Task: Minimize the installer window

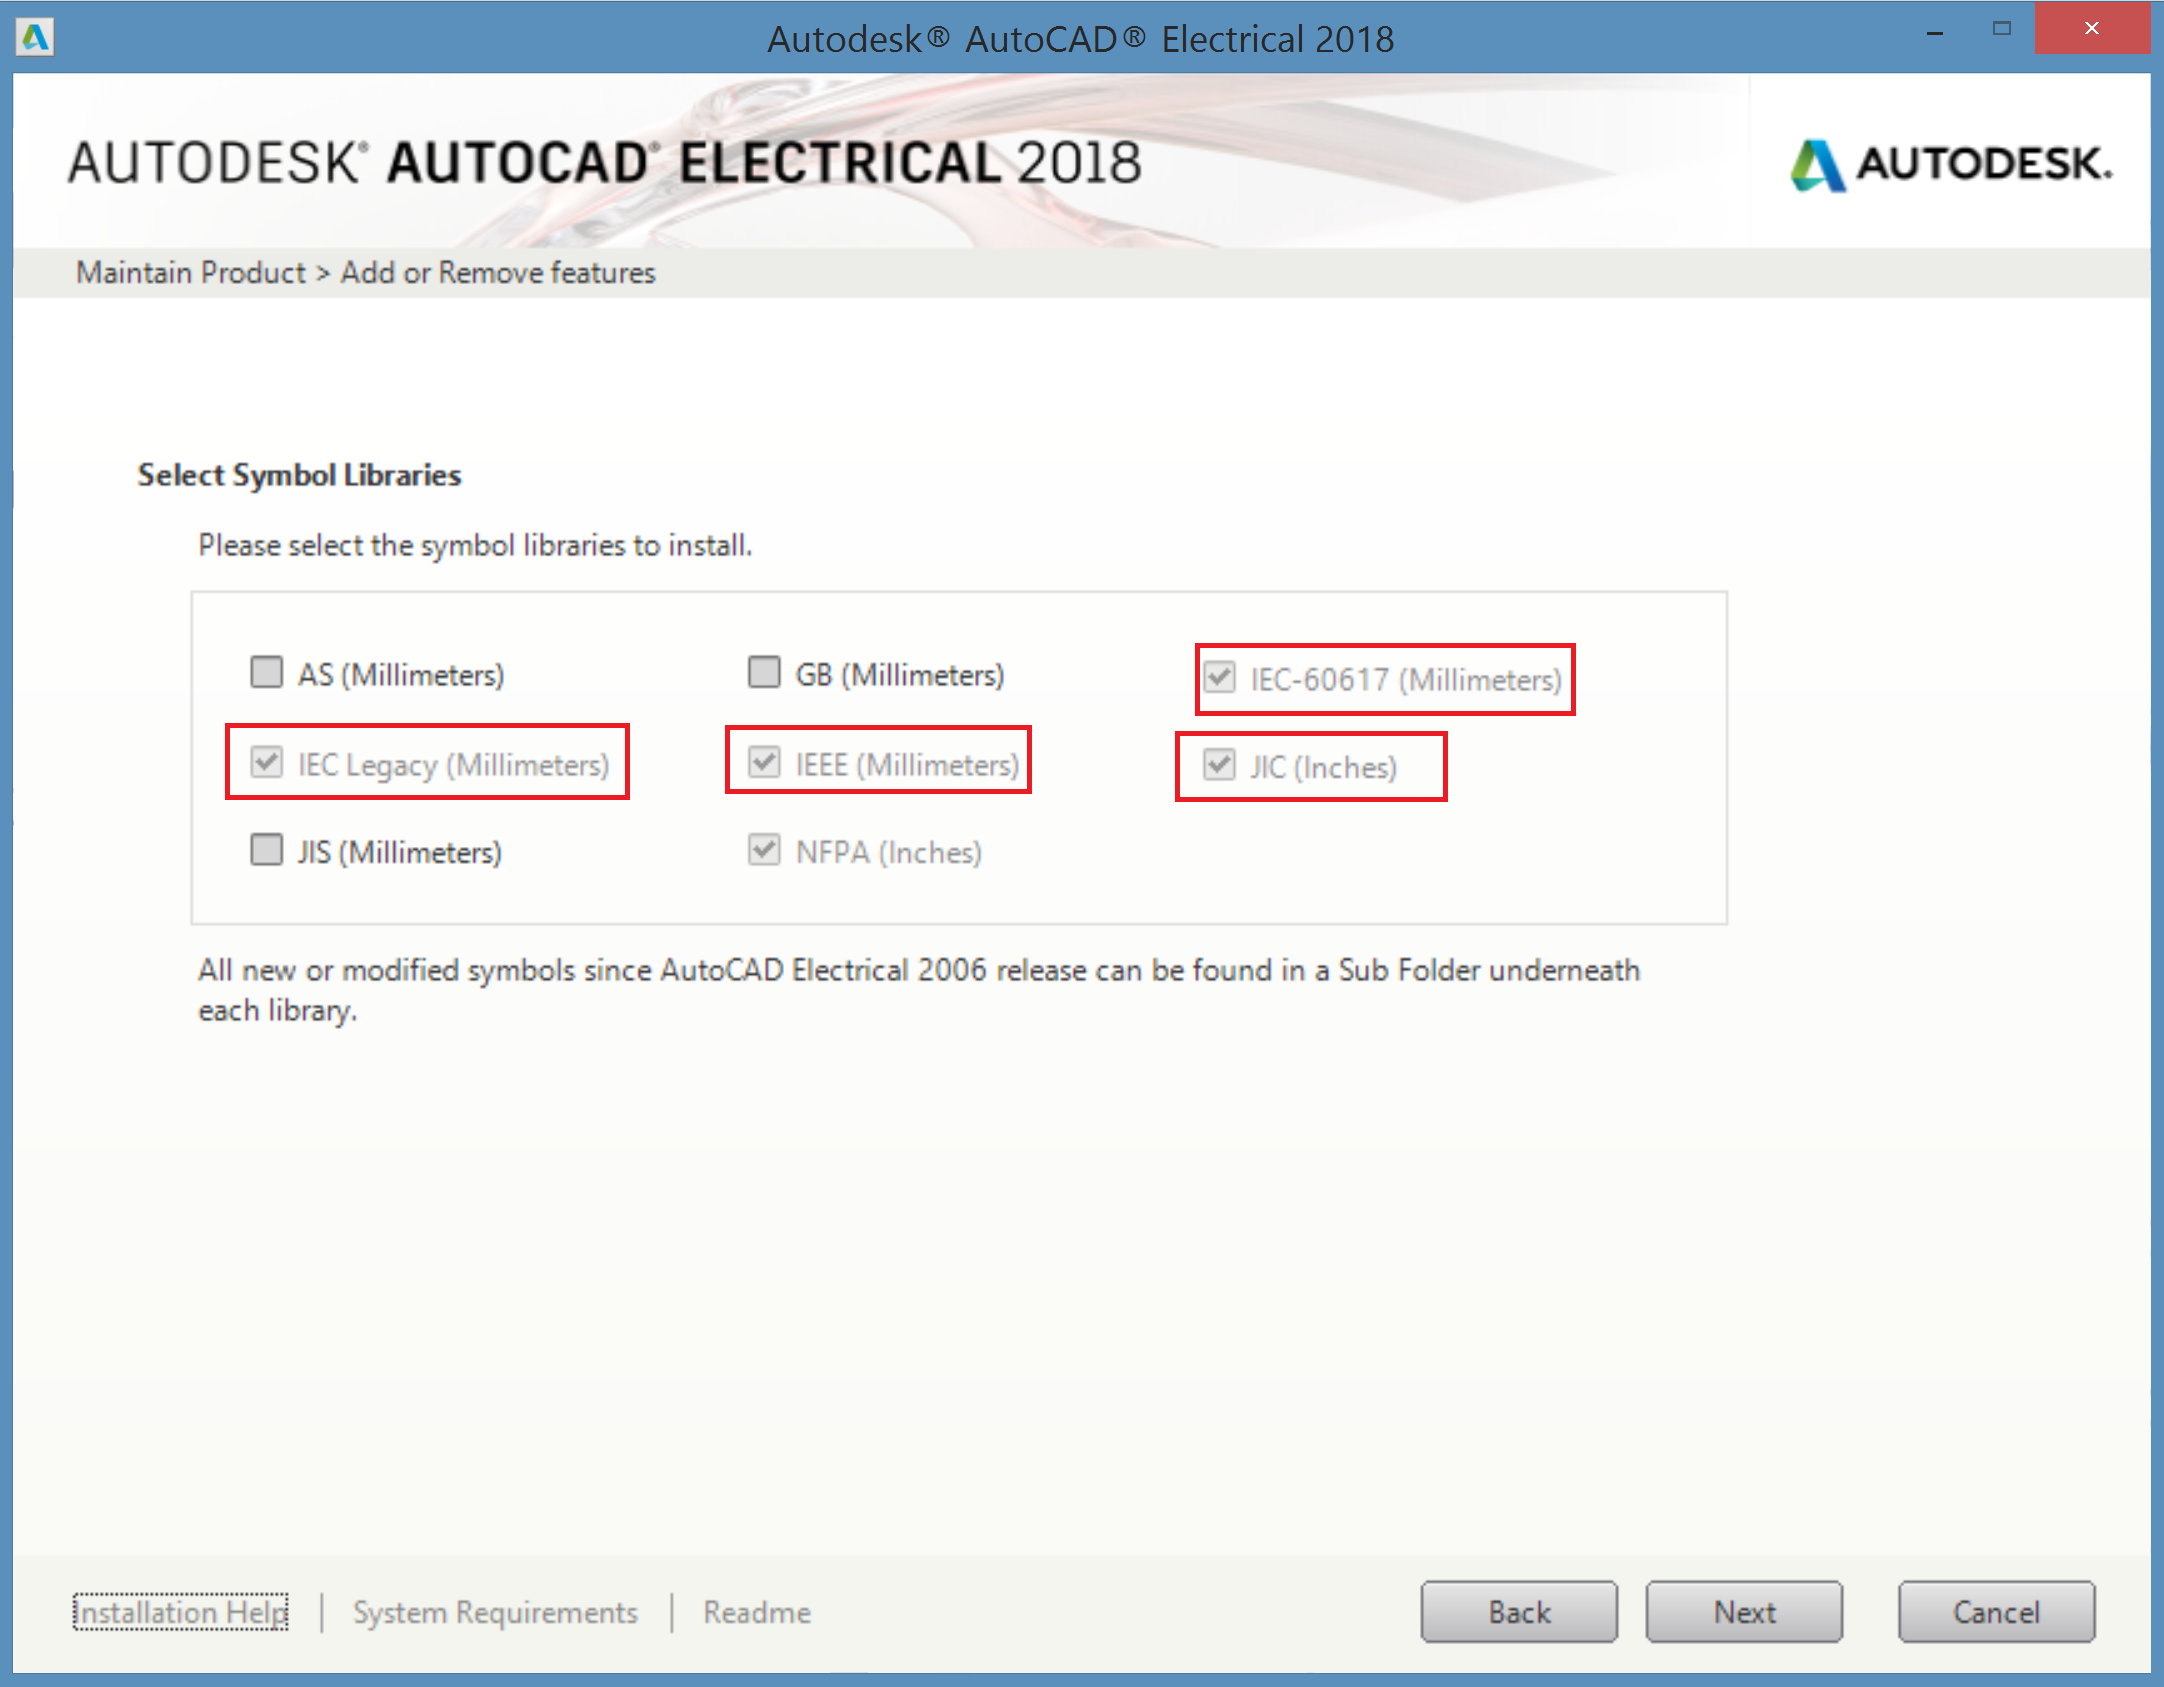Action: 1934,32
